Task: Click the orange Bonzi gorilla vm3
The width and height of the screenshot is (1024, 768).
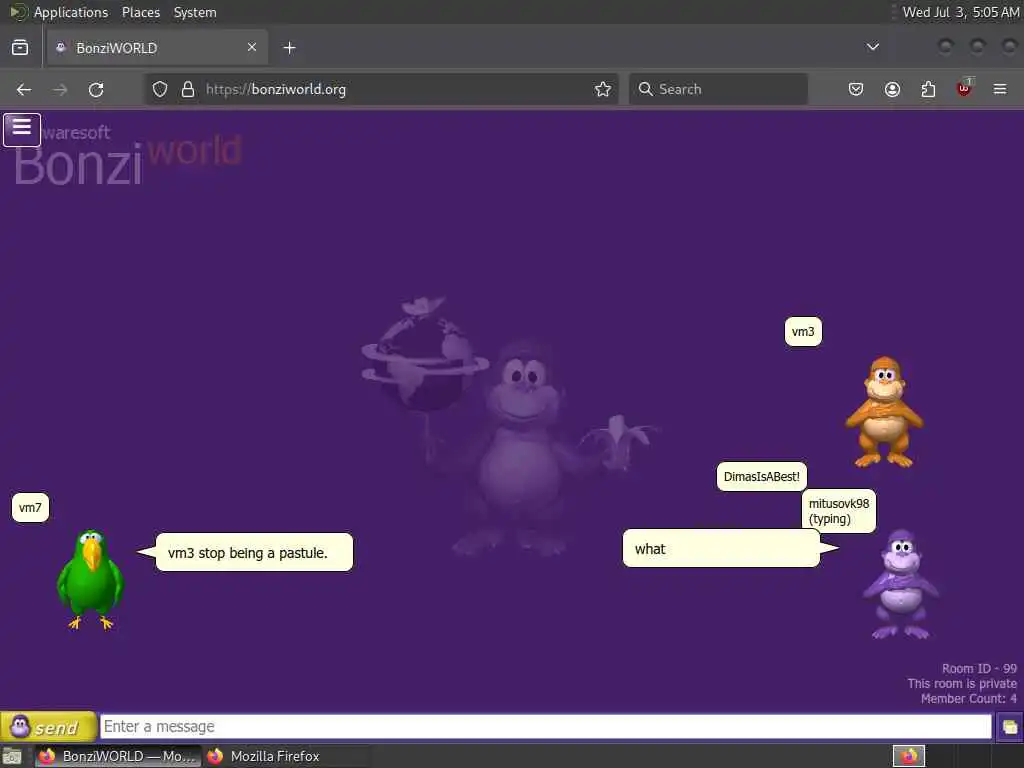Action: point(884,412)
